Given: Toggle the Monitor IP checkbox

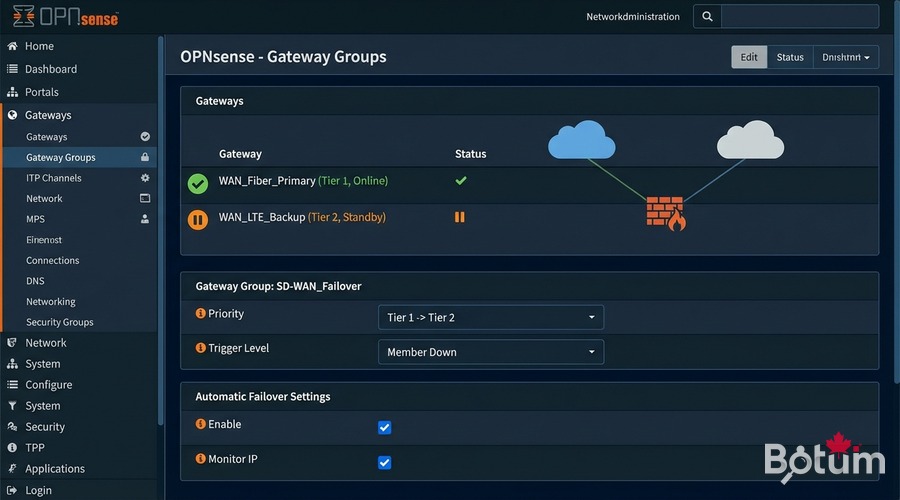Looking at the screenshot, I should coord(385,463).
